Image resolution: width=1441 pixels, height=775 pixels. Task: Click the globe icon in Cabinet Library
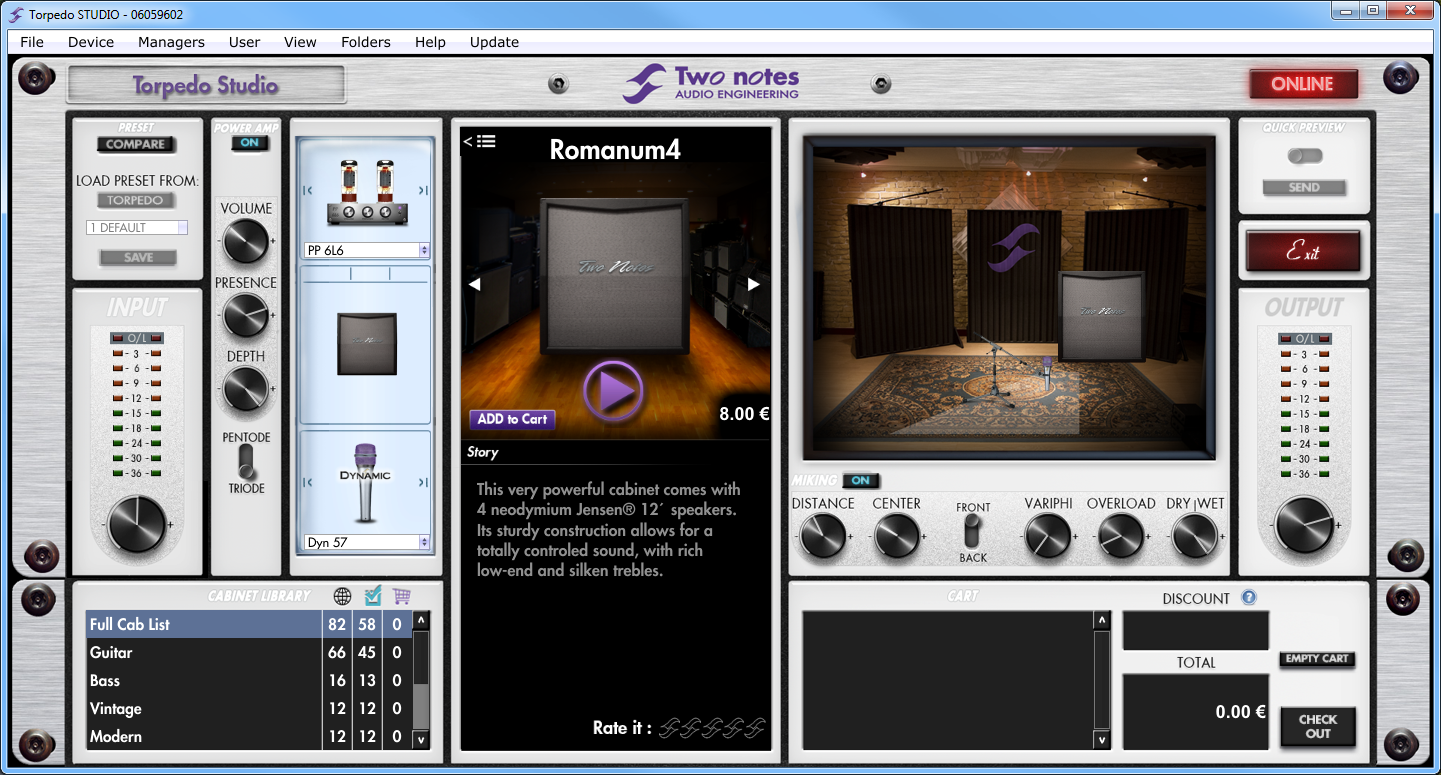point(342,596)
